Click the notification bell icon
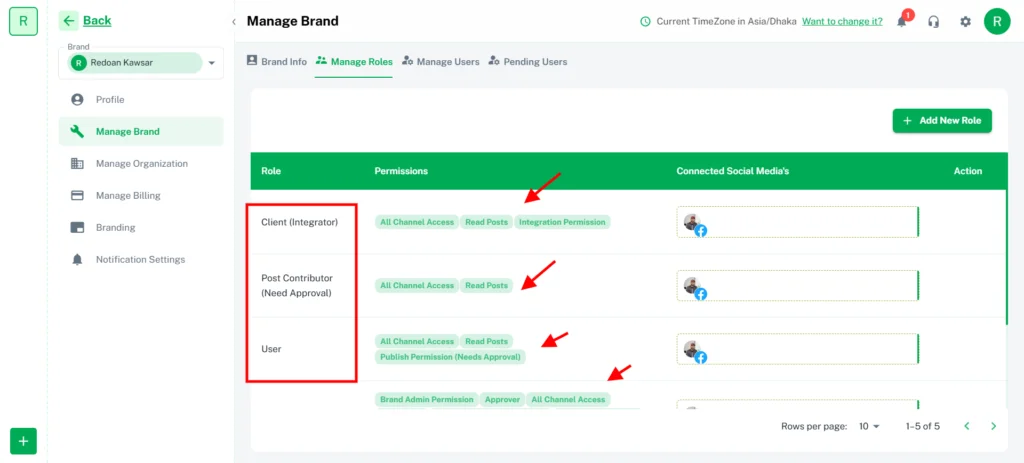Screen dimensions: 1024x463 tap(902, 22)
